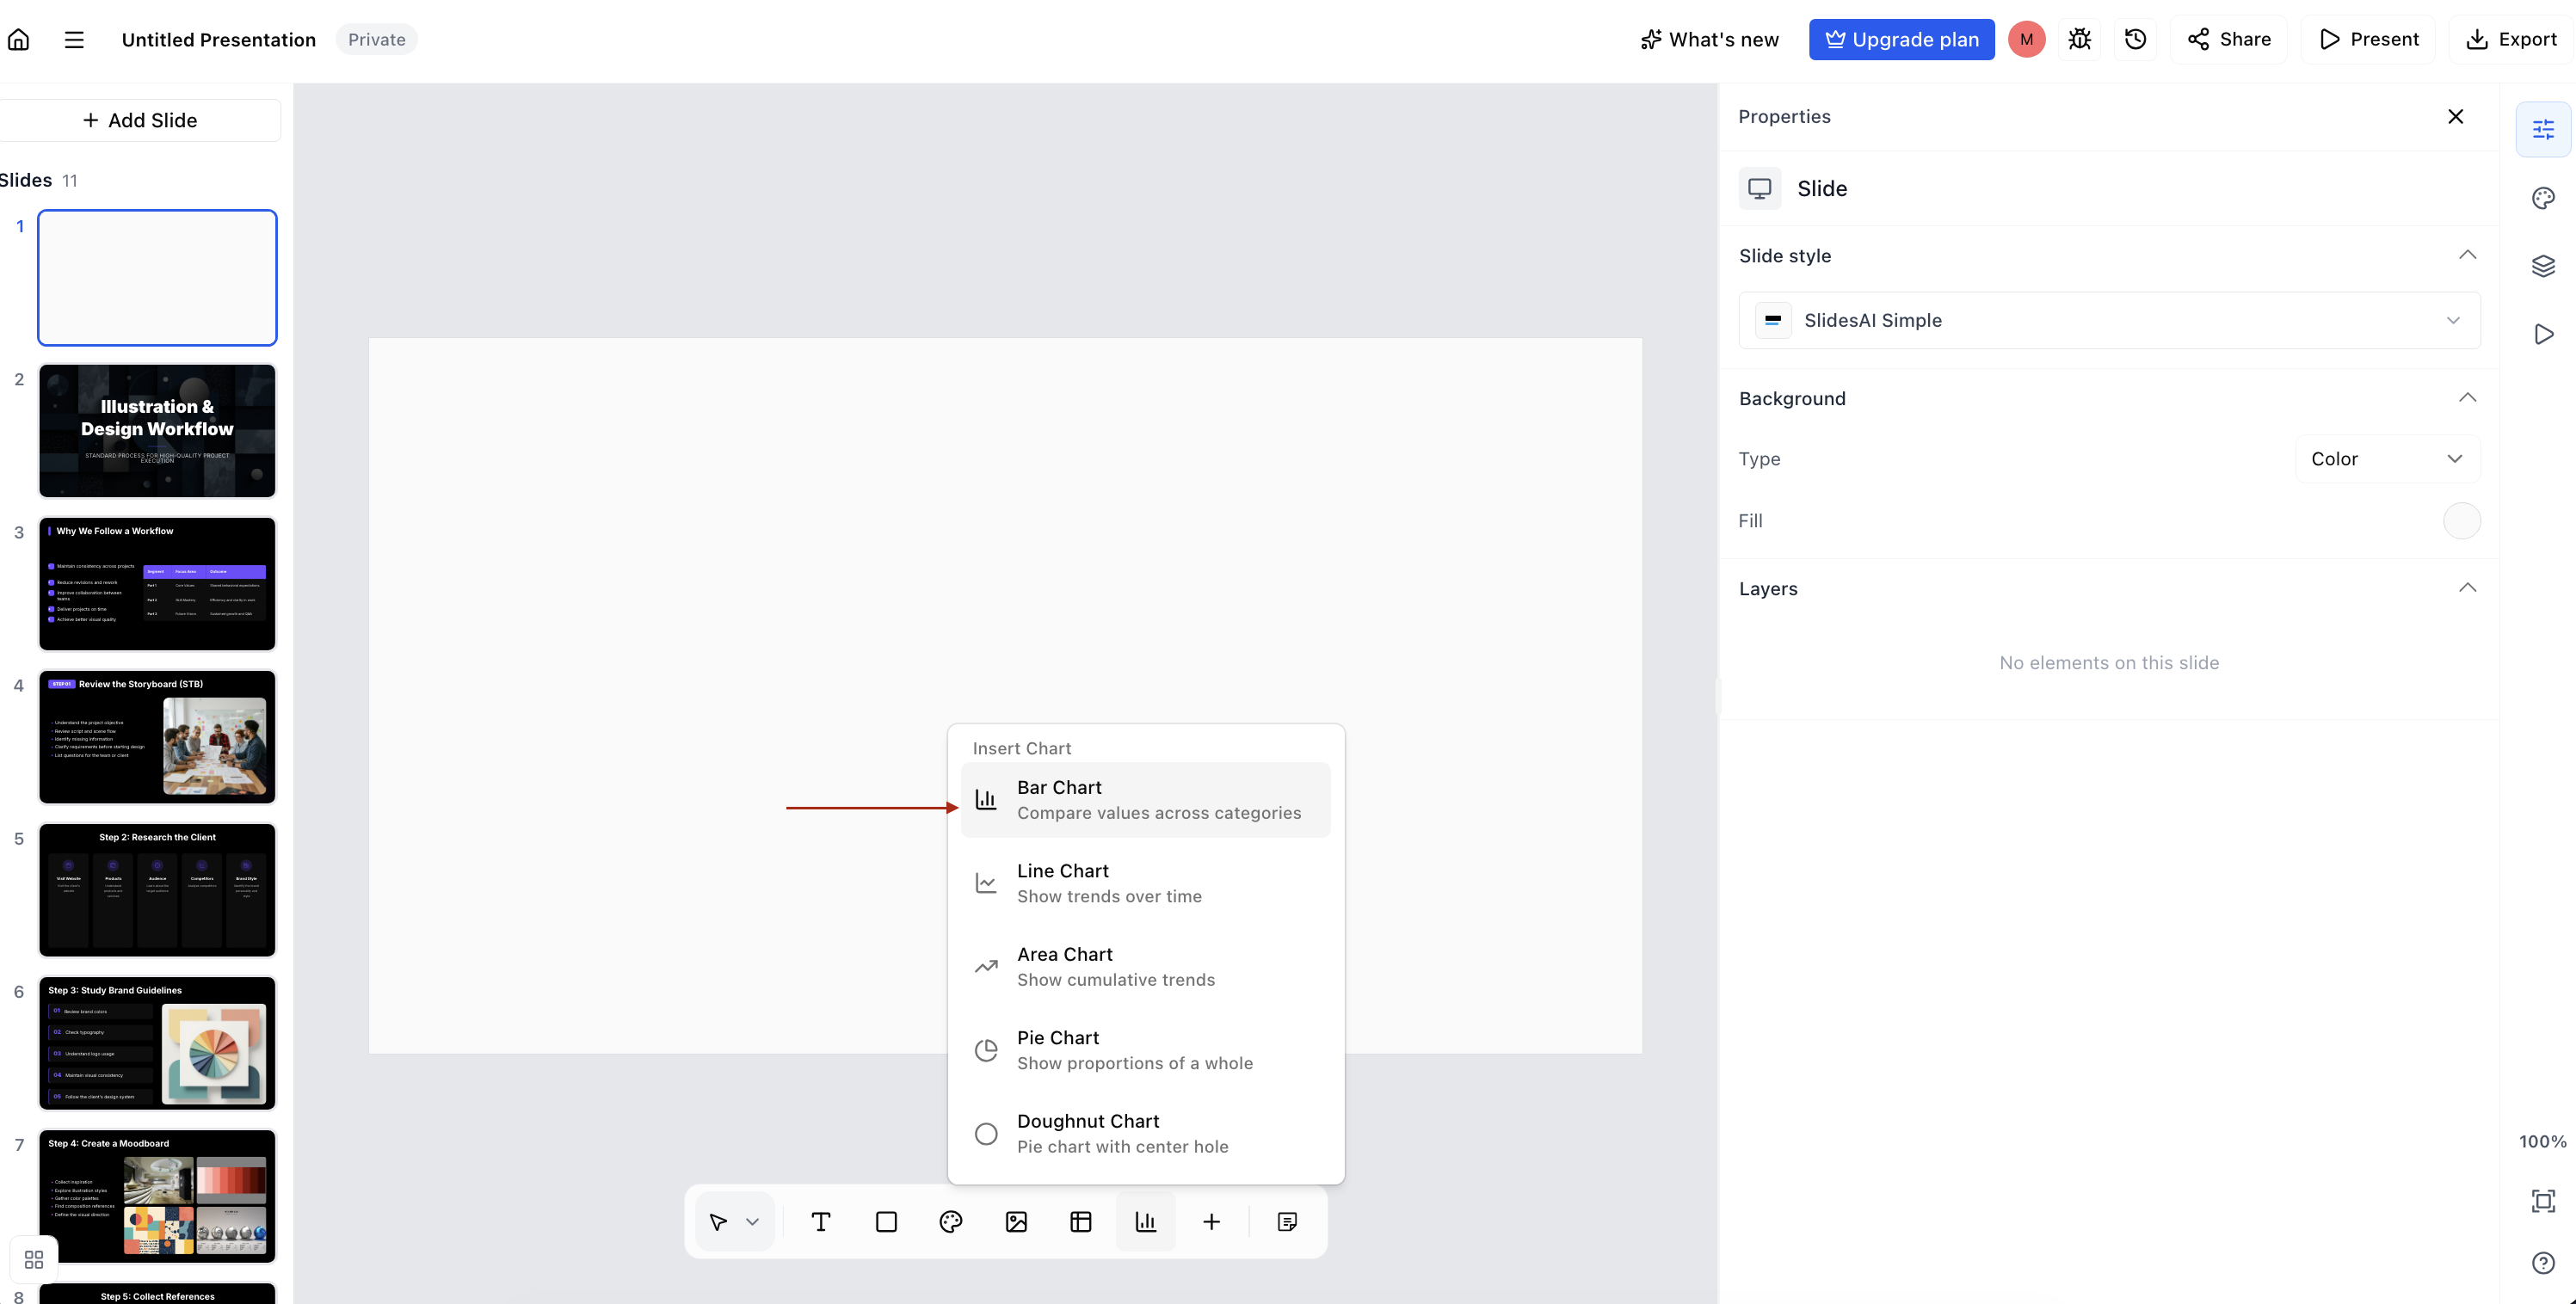Open the theme palette tool in bottom toolbar

(951, 1221)
